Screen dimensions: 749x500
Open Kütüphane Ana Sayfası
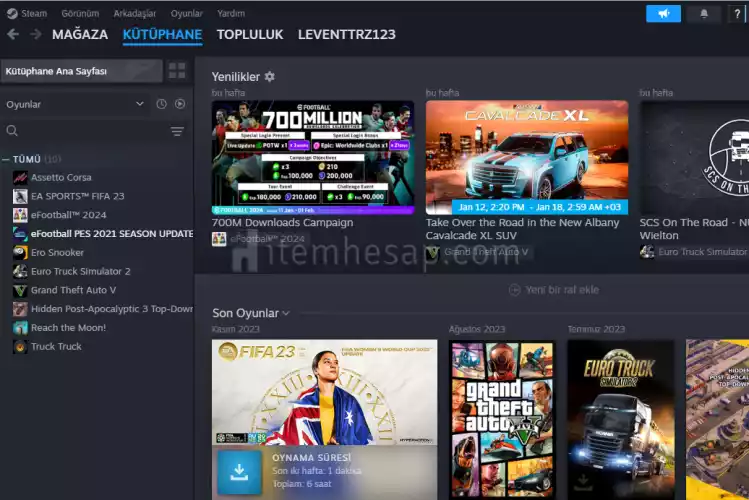click(x=80, y=71)
